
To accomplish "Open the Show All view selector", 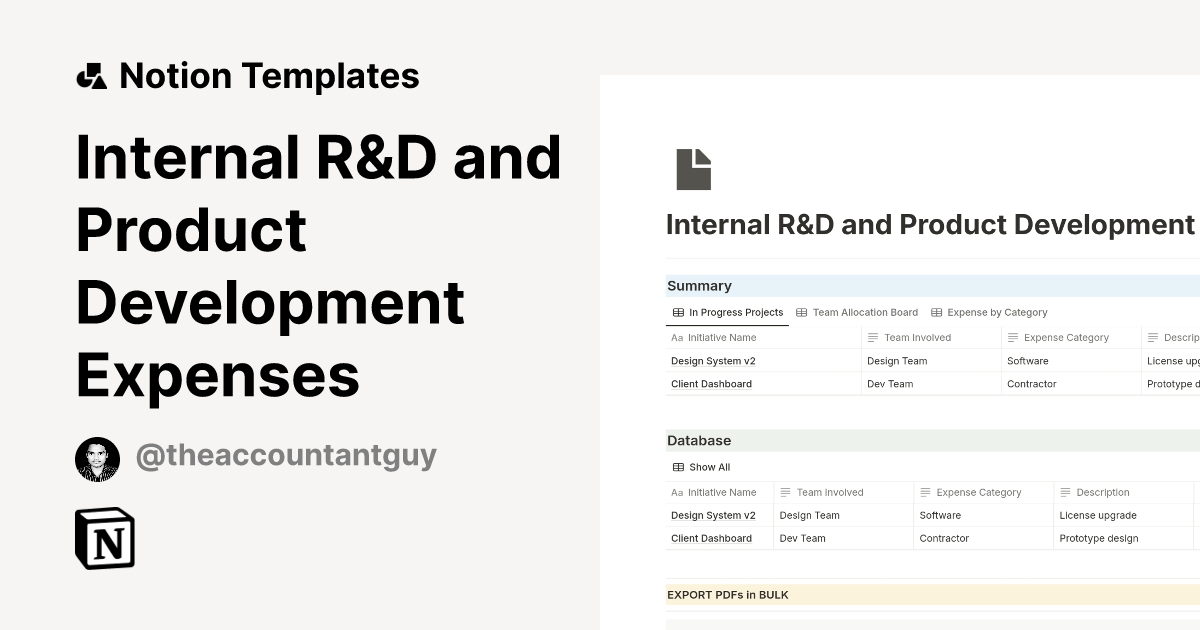I will point(705,467).
